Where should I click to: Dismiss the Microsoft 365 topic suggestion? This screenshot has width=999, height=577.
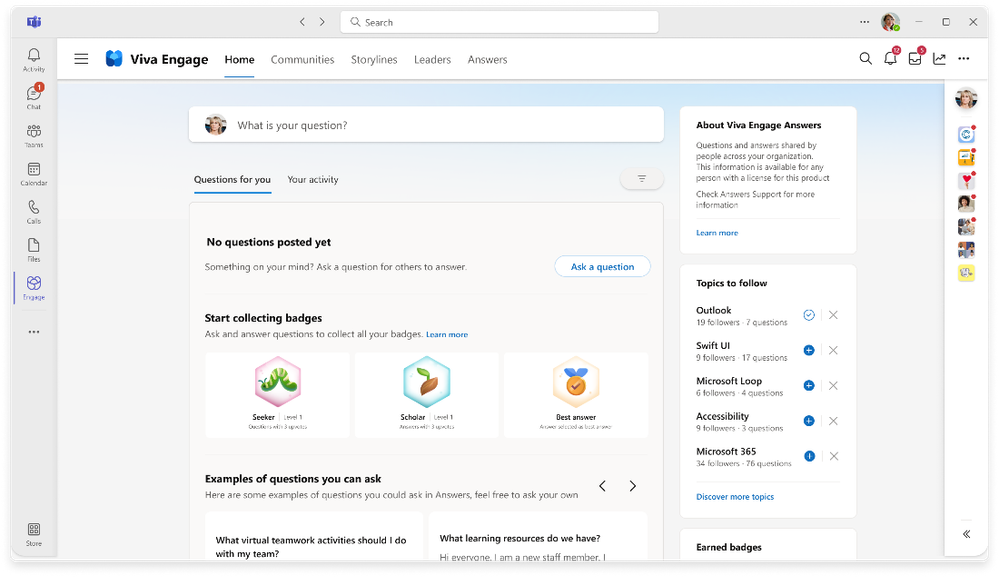tap(833, 456)
